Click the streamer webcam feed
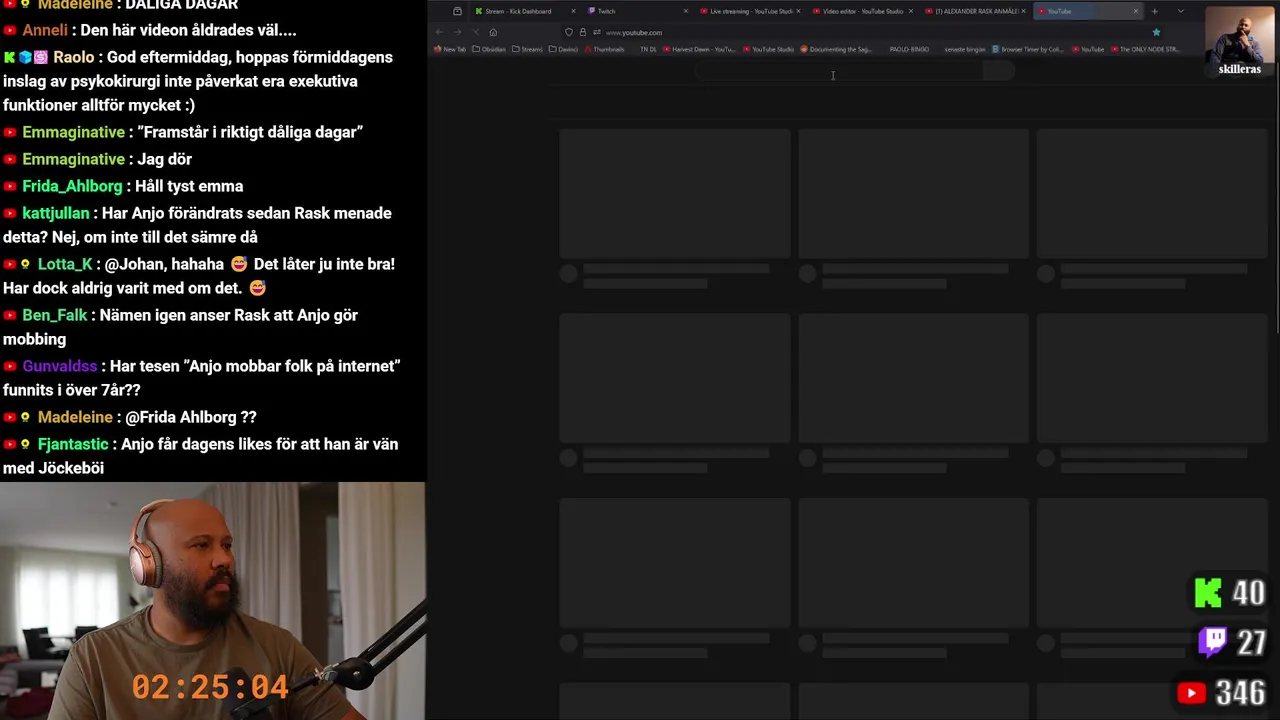 (x=212, y=601)
